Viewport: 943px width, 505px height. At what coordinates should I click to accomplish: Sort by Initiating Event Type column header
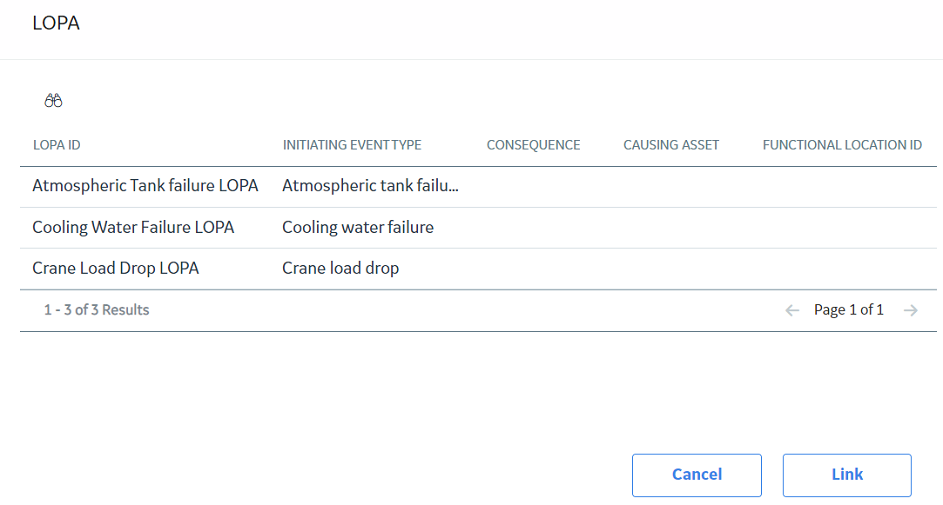coord(352,145)
